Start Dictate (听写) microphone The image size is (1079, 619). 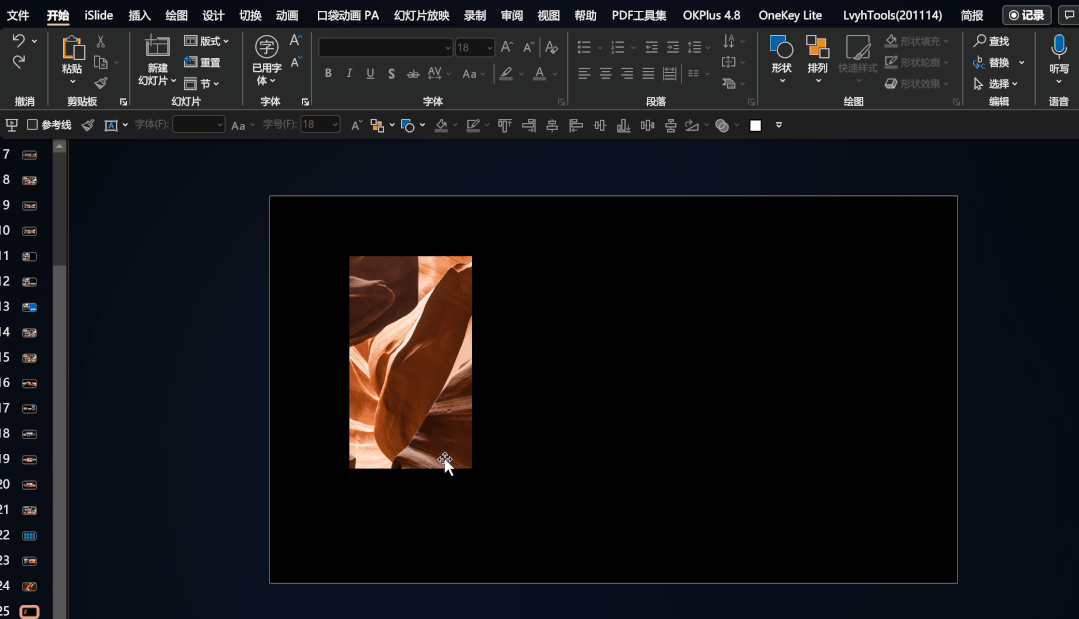click(x=1058, y=47)
